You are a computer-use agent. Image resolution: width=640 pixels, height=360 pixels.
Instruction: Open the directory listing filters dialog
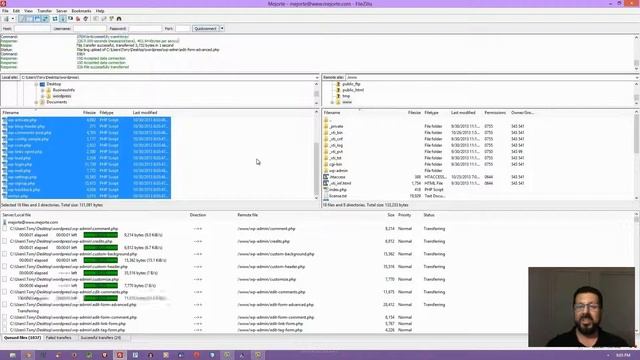tap(96, 19)
